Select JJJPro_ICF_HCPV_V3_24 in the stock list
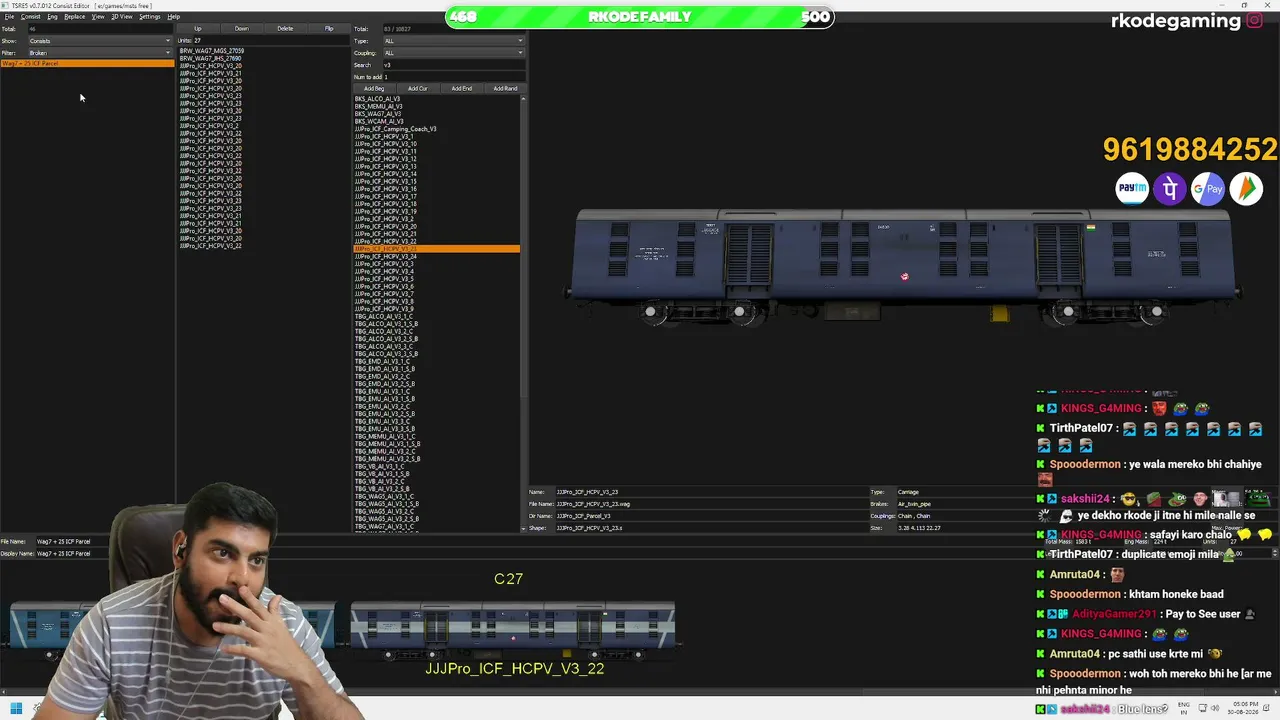Screen dimensions: 1280x720 [386, 257]
